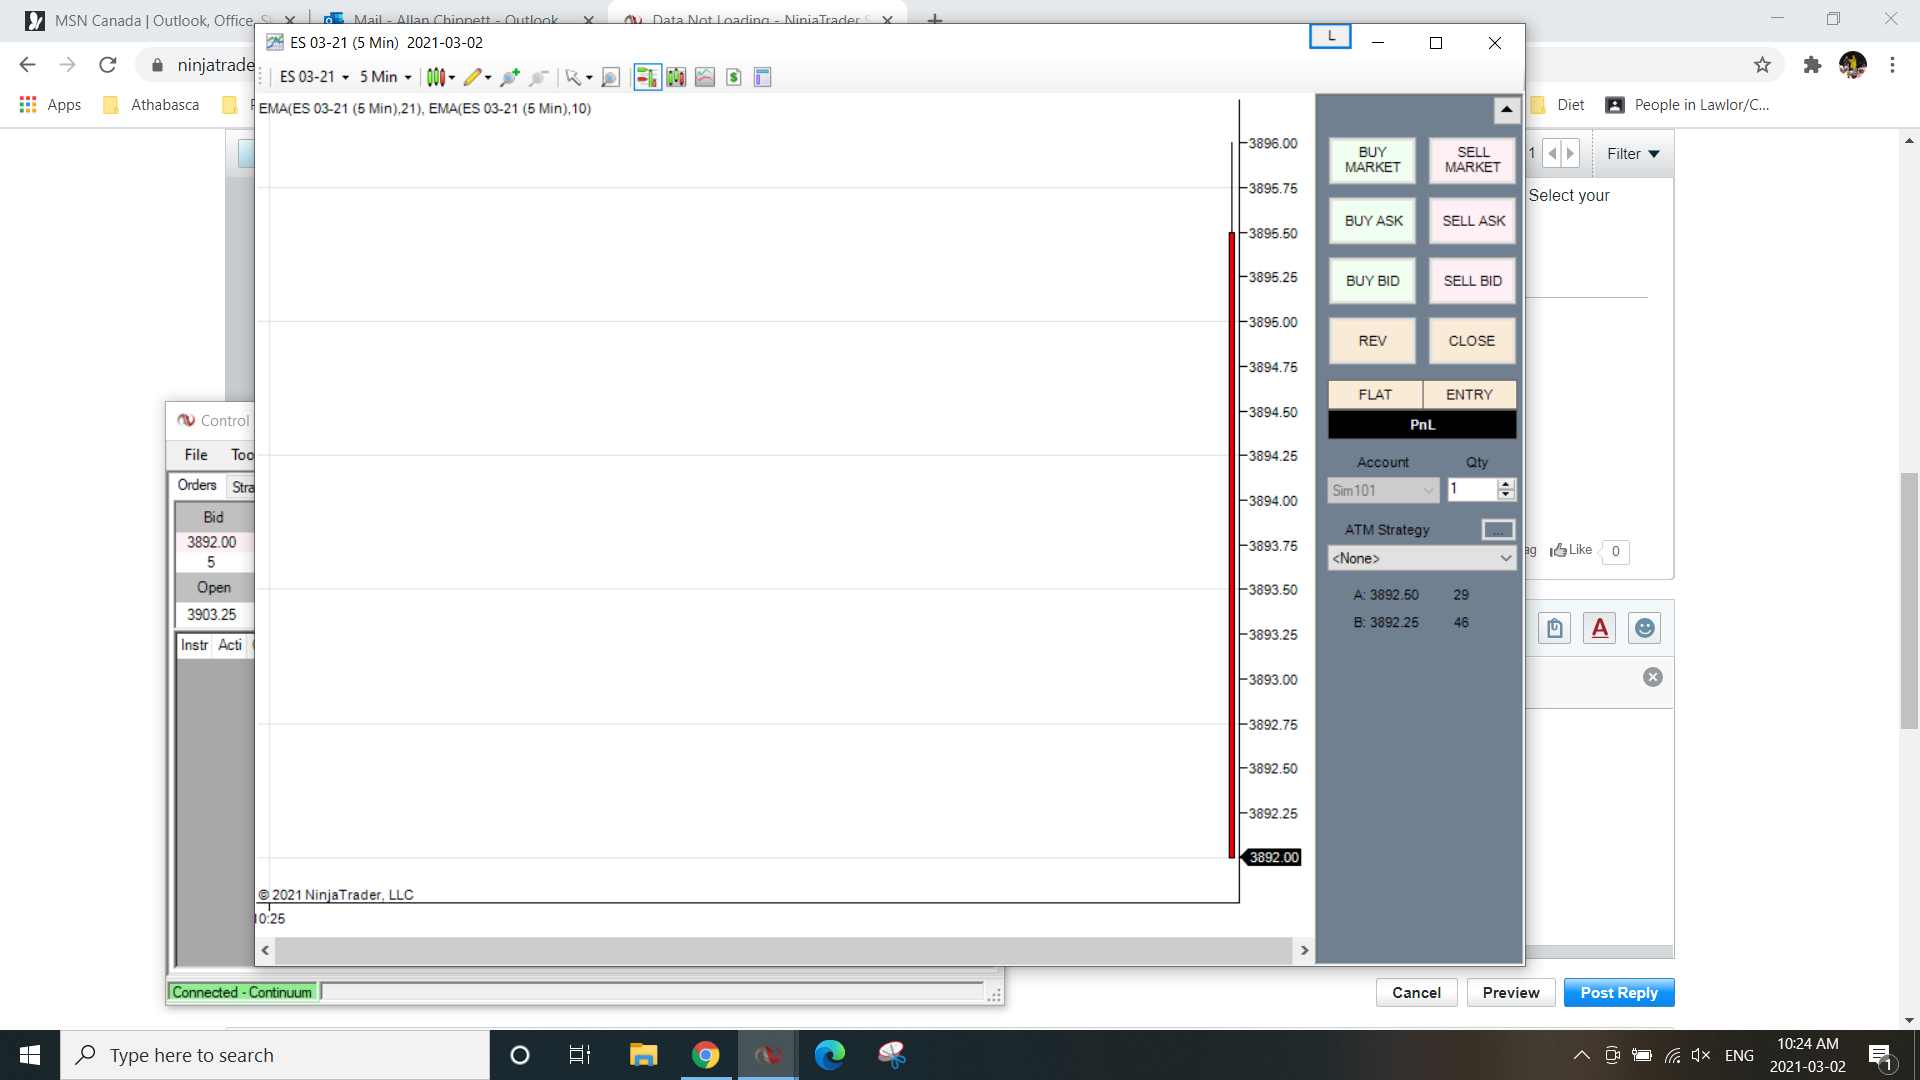Select the PnL display toggle

1421,424
